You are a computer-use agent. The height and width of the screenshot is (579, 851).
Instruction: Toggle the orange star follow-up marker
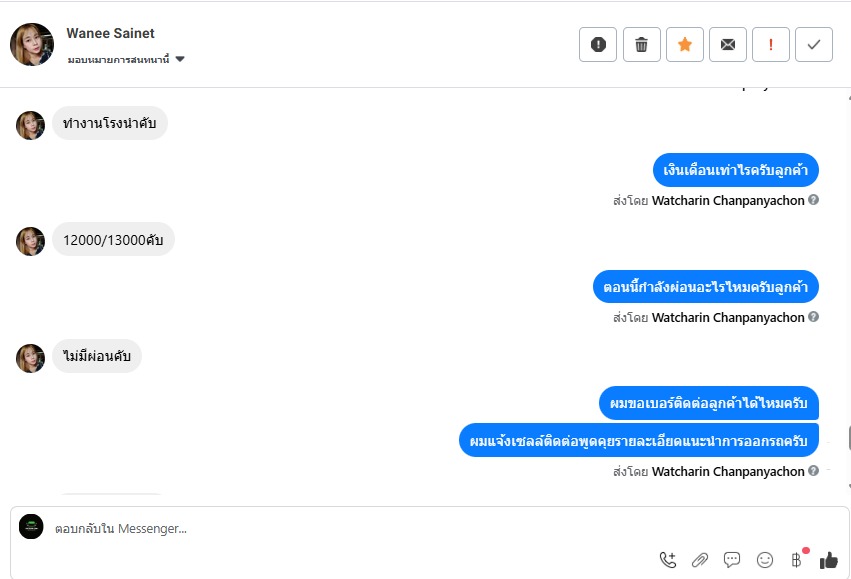click(x=685, y=44)
